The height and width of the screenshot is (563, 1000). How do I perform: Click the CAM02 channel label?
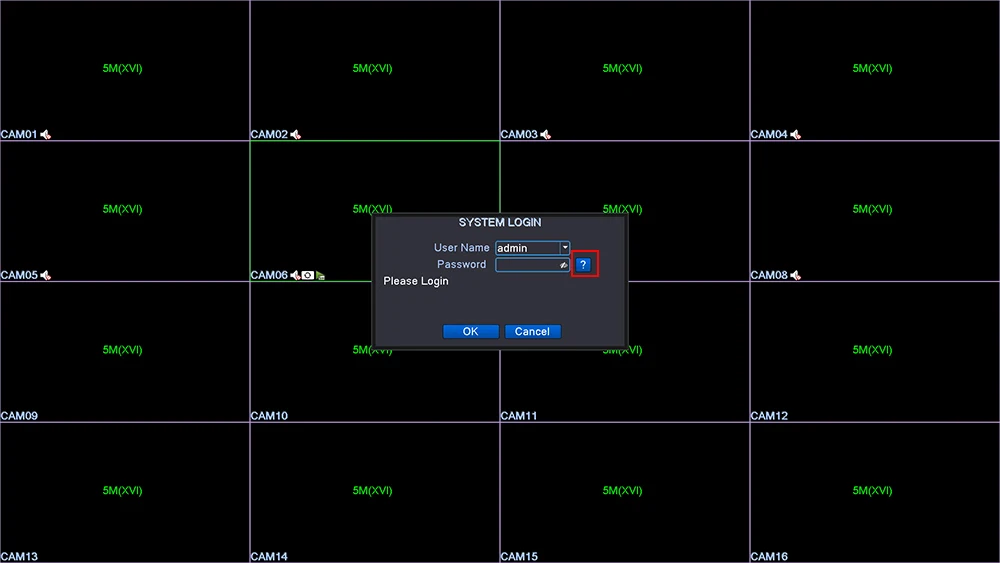point(269,135)
